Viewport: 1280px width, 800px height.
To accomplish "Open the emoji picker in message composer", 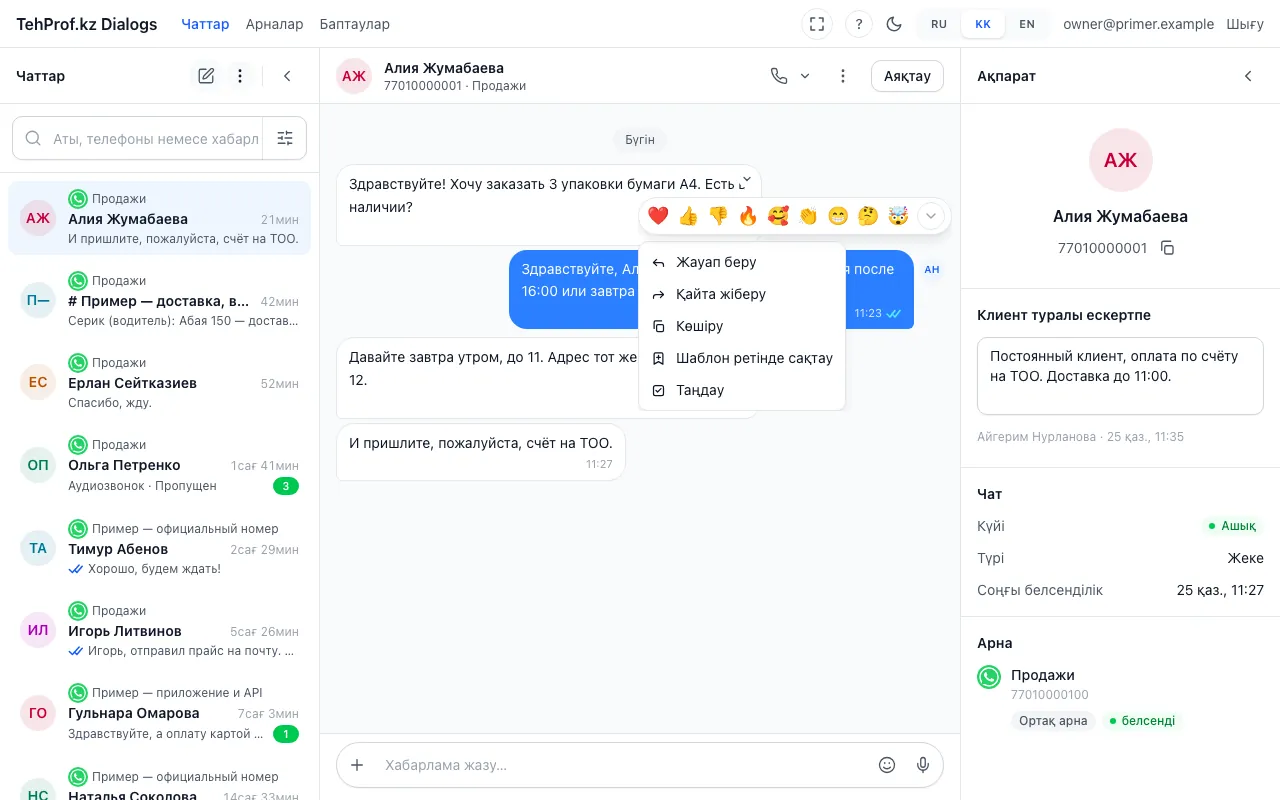I will coord(887,765).
